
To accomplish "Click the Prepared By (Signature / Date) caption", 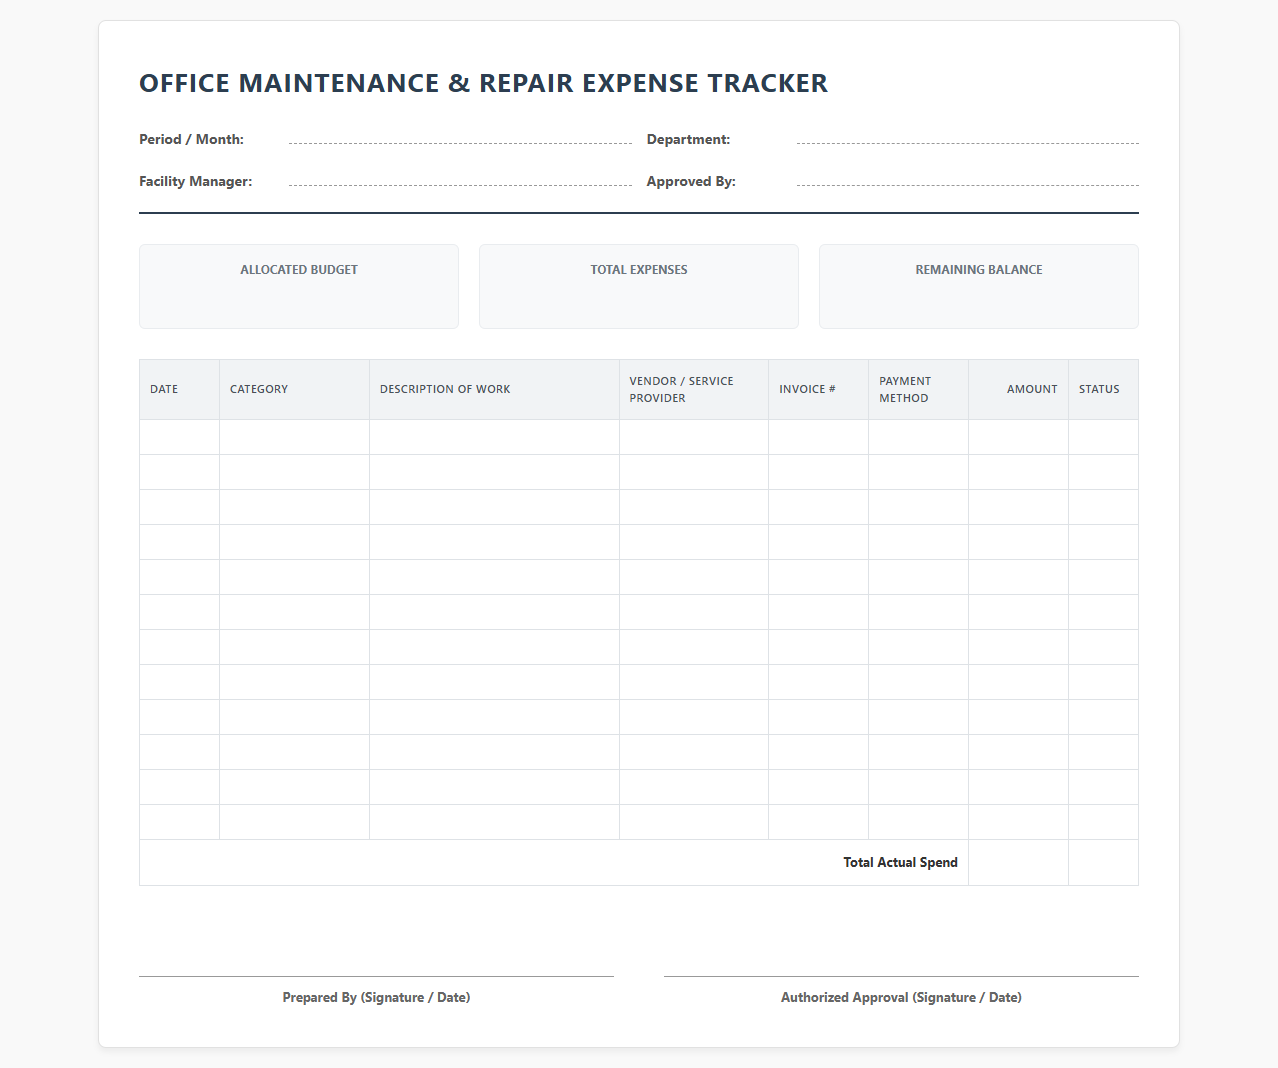I will click(376, 997).
